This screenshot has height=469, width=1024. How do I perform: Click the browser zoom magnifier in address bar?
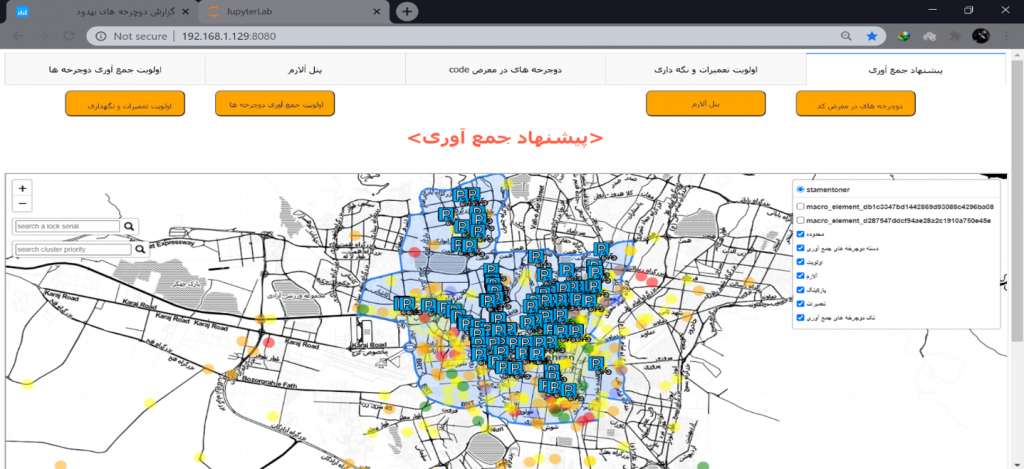point(848,35)
